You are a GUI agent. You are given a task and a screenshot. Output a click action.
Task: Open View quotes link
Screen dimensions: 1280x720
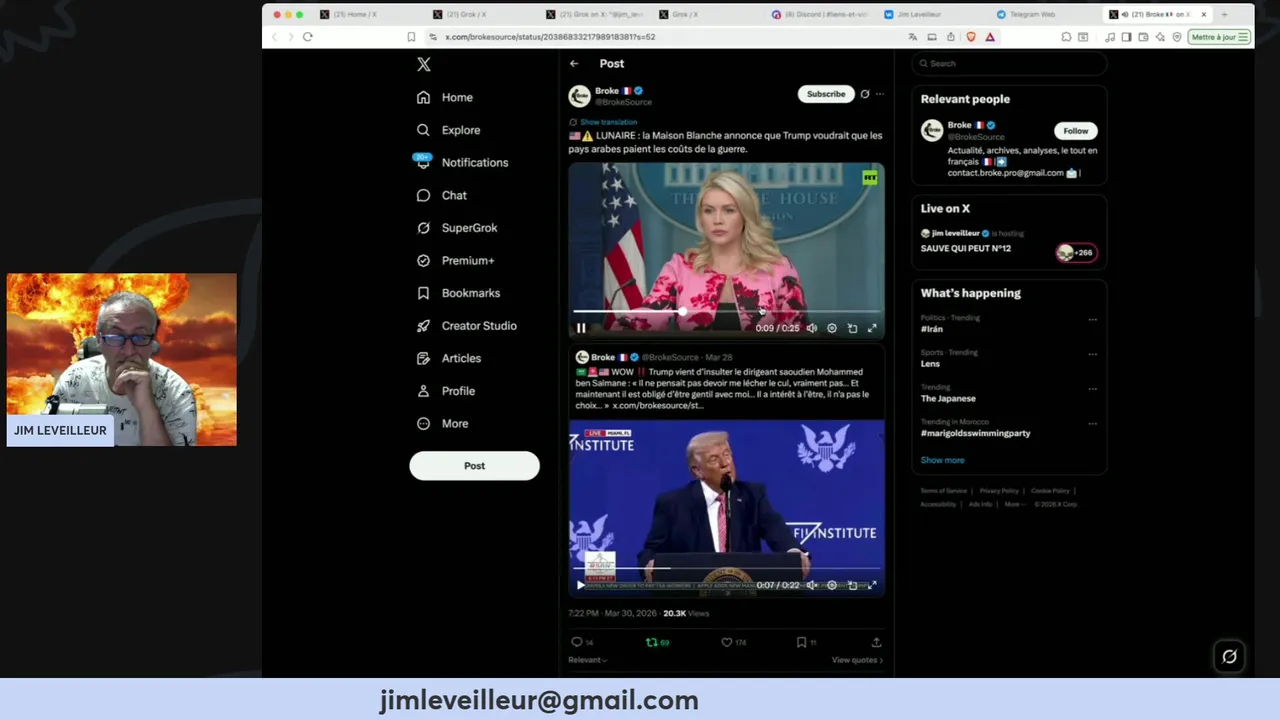[857, 660]
